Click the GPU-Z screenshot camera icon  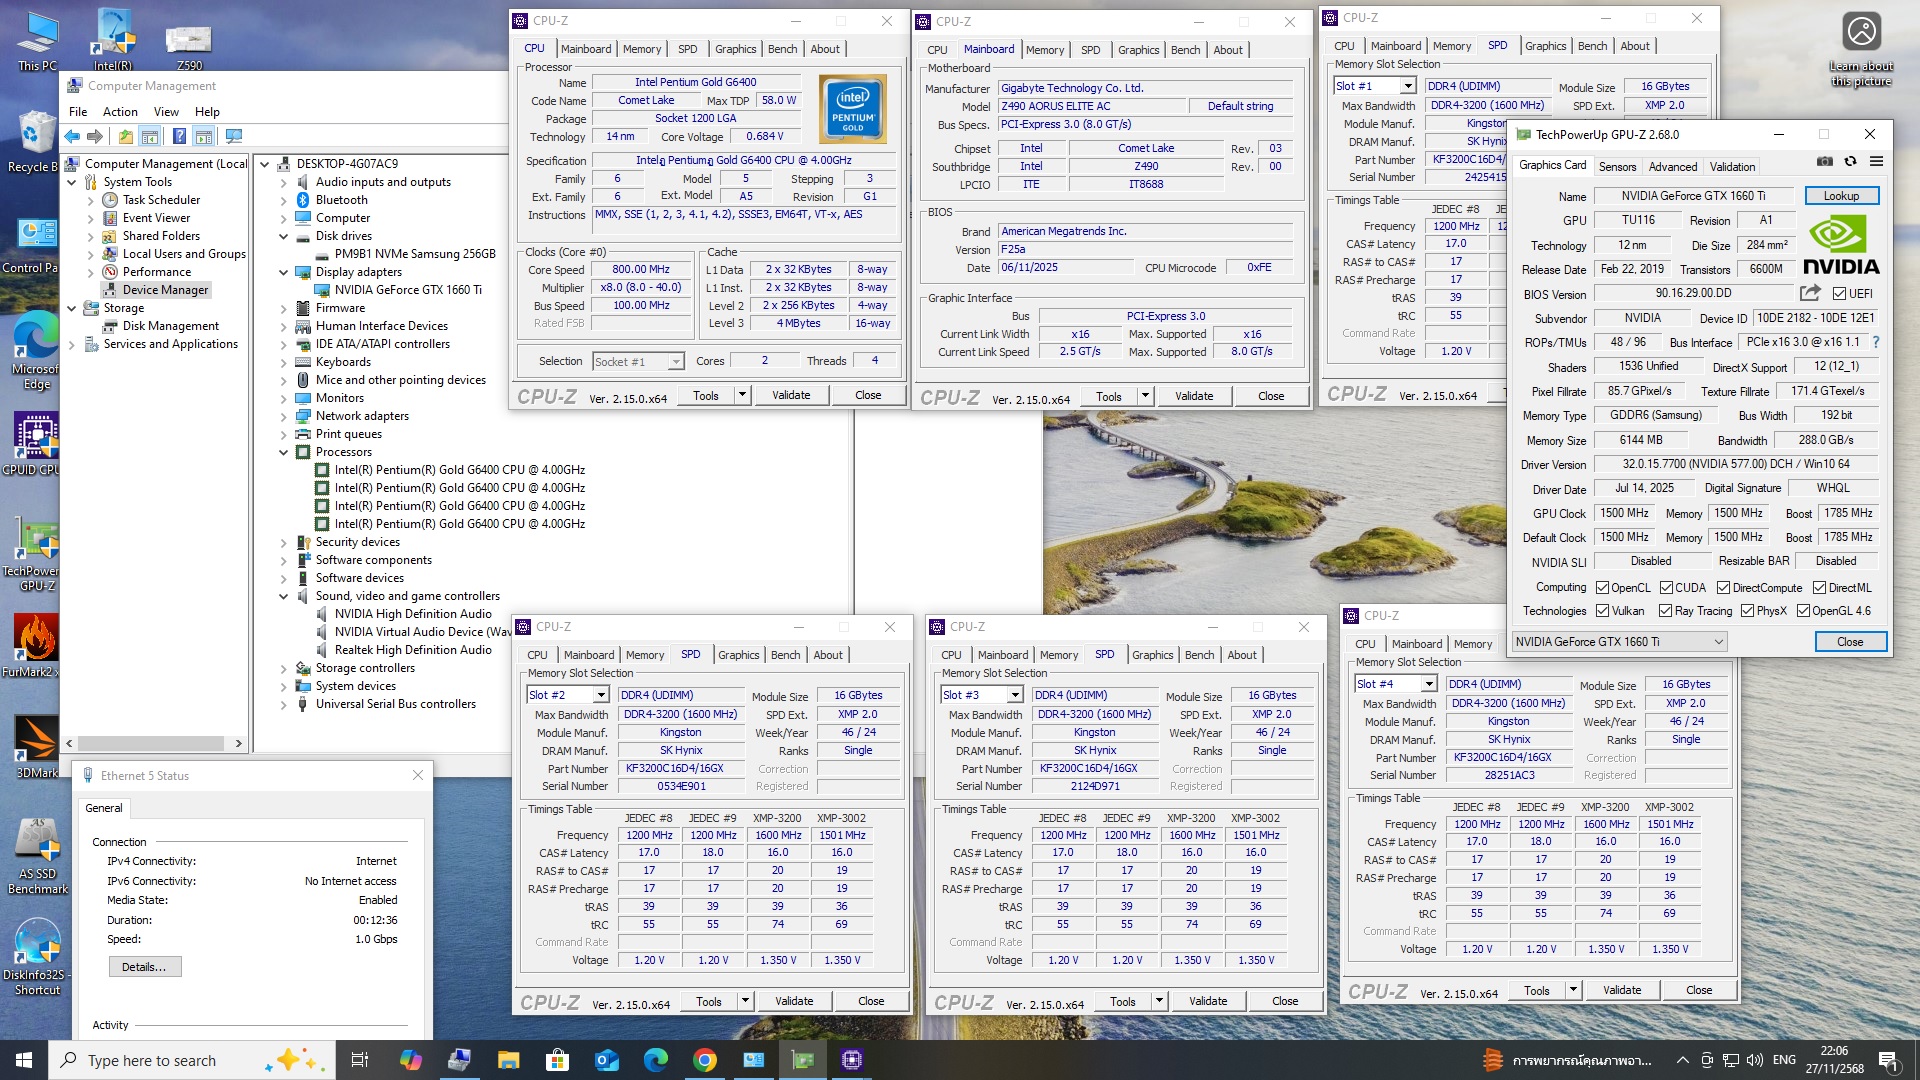click(1825, 162)
